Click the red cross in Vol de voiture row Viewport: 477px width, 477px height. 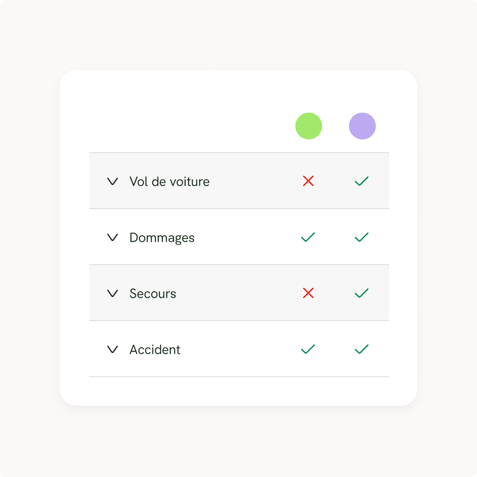(308, 181)
